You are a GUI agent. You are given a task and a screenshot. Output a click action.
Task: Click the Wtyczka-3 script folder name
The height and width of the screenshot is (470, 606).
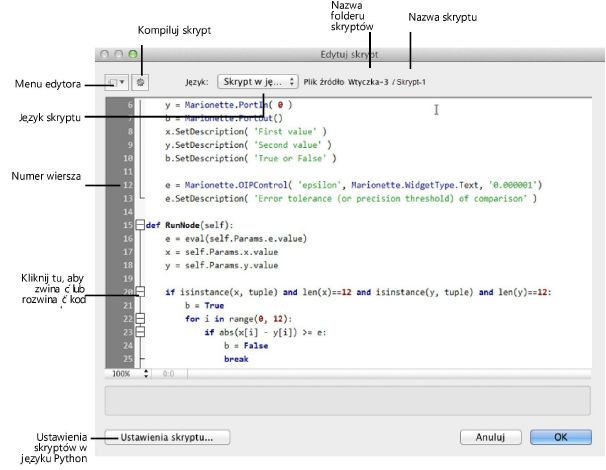tap(368, 80)
